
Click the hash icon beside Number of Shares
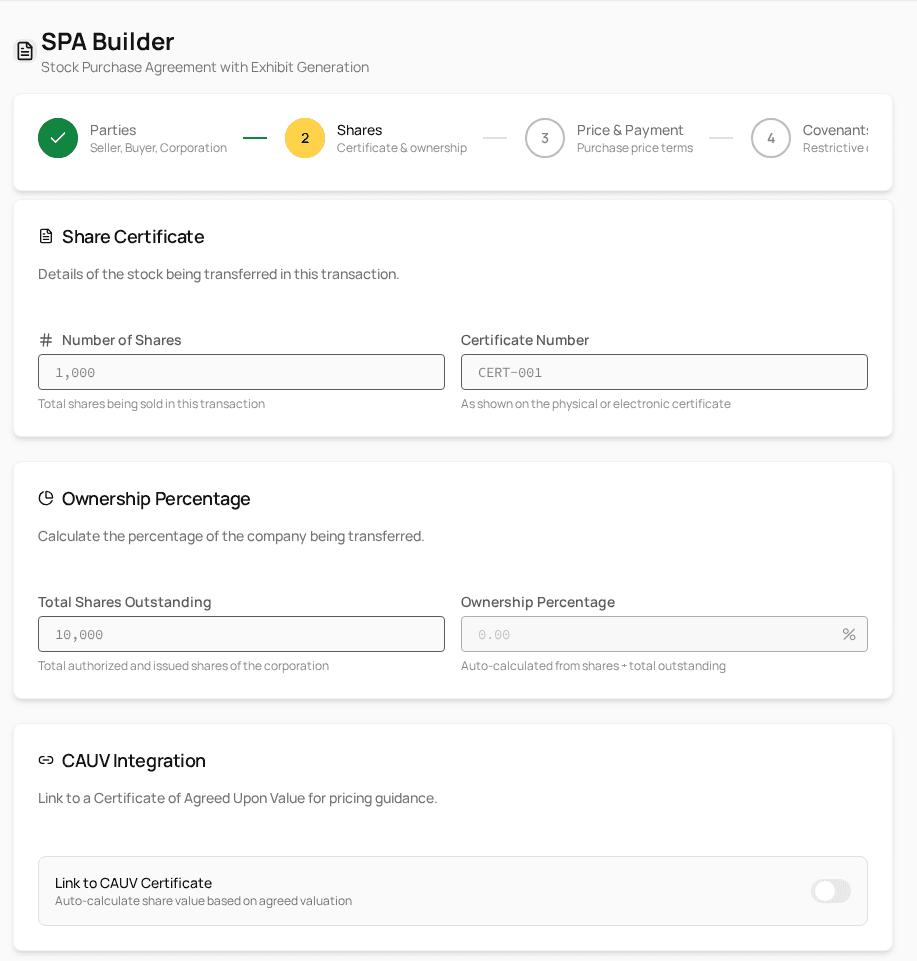click(x=46, y=340)
